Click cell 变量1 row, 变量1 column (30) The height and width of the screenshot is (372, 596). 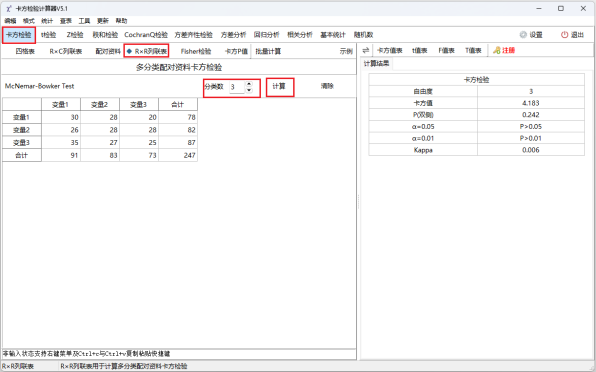(x=61, y=117)
